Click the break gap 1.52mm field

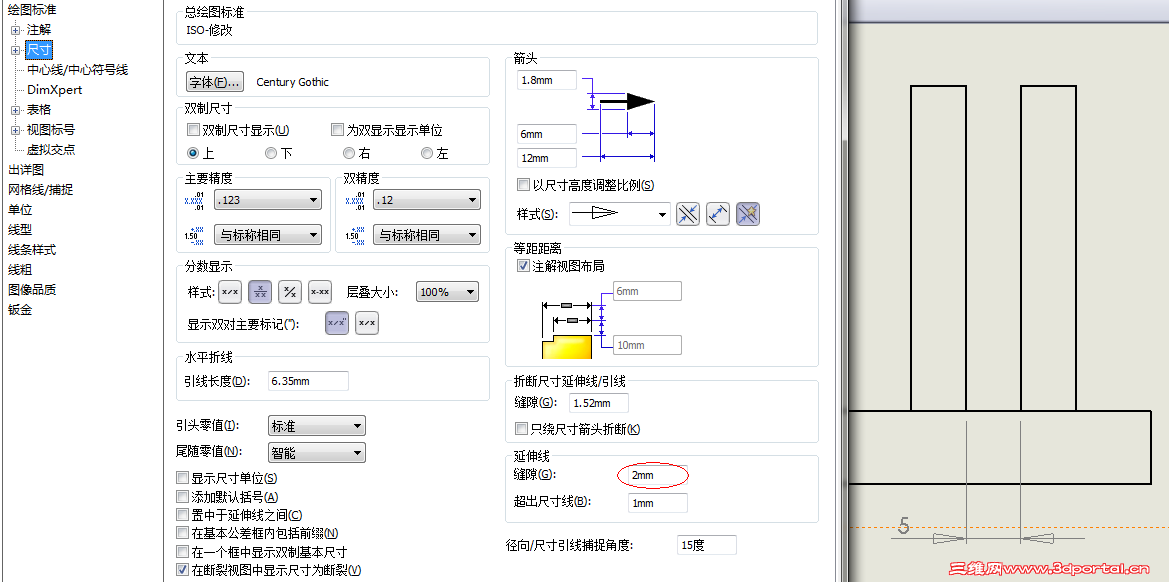599,403
